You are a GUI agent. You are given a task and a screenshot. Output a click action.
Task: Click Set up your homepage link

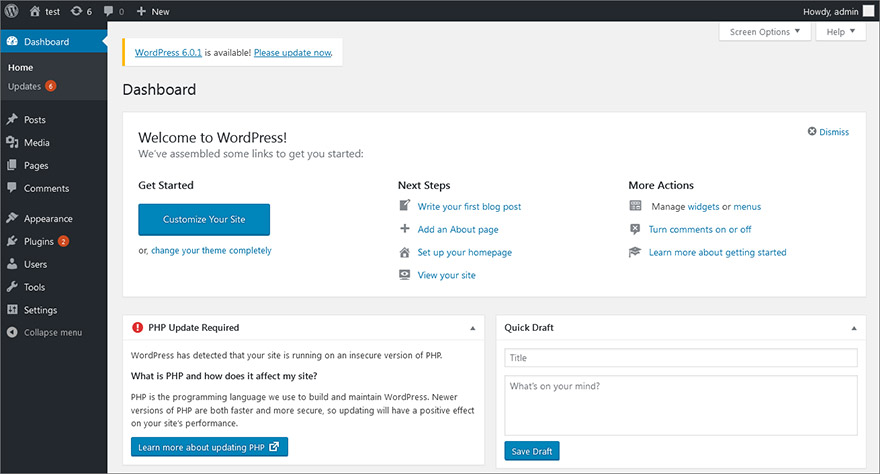pyautogui.click(x=465, y=252)
